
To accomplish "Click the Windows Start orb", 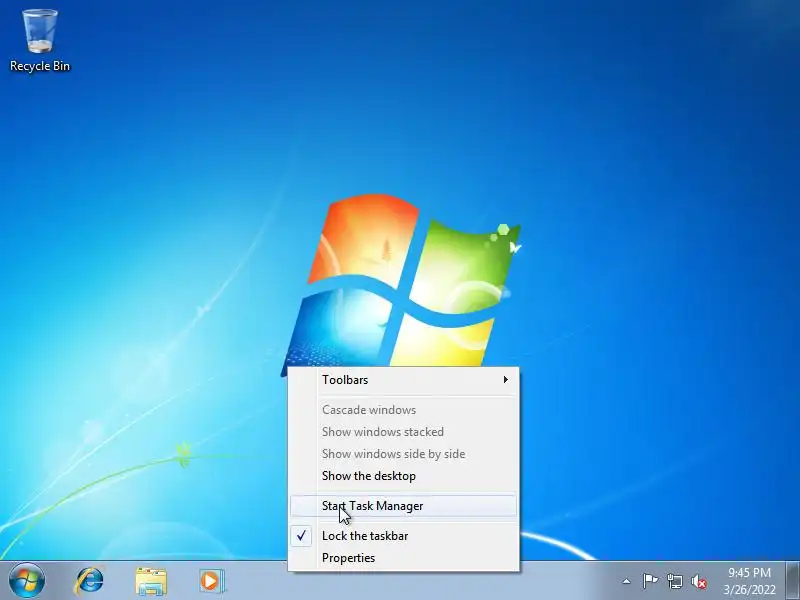I will pyautogui.click(x=27, y=581).
